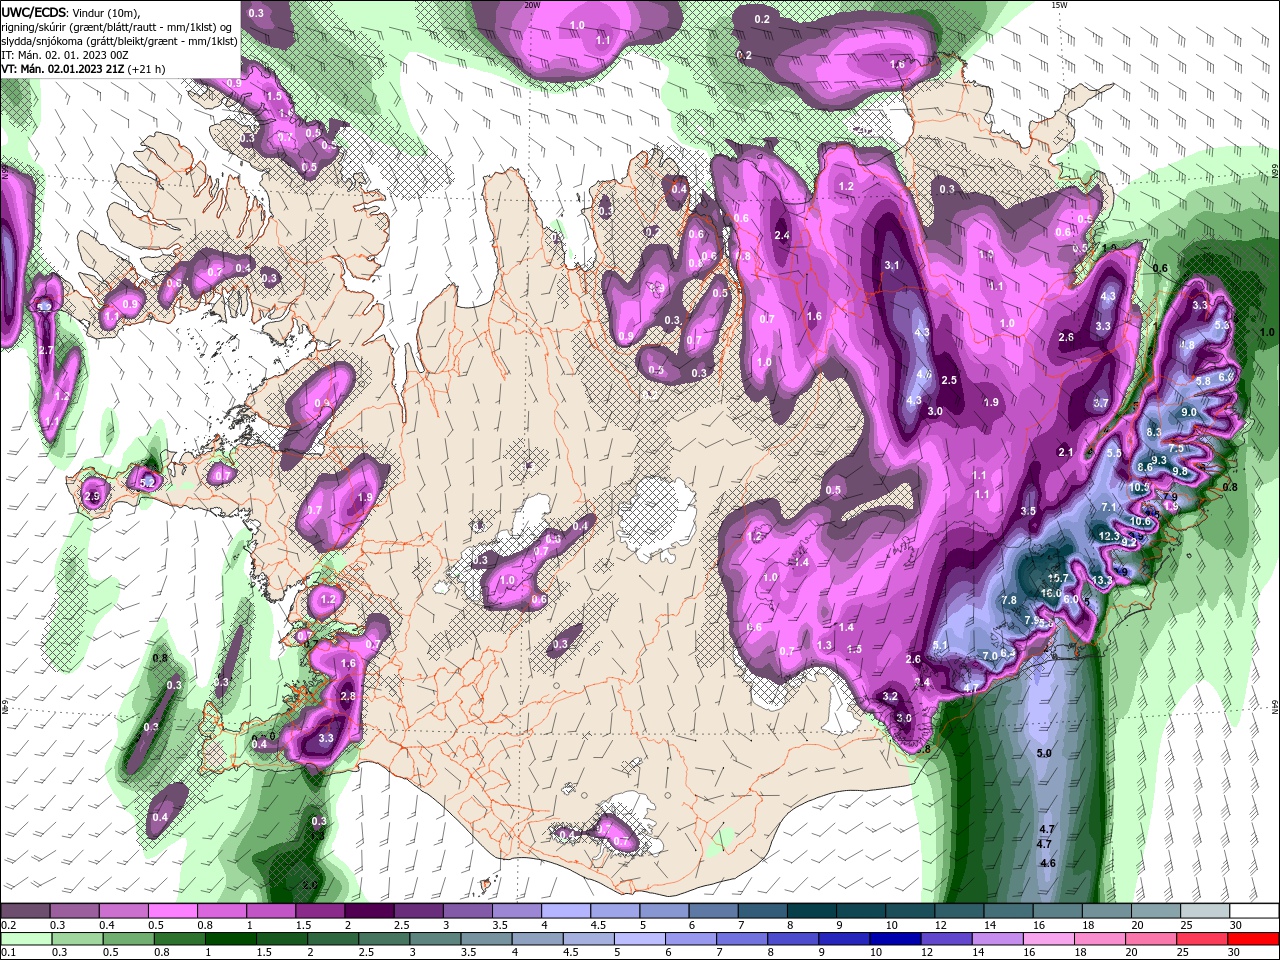Click the 9.8 value on the map
Image resolution: width=1280 pixels, height=960 pixels.
pyautogui.click(x=1180, y=471)
